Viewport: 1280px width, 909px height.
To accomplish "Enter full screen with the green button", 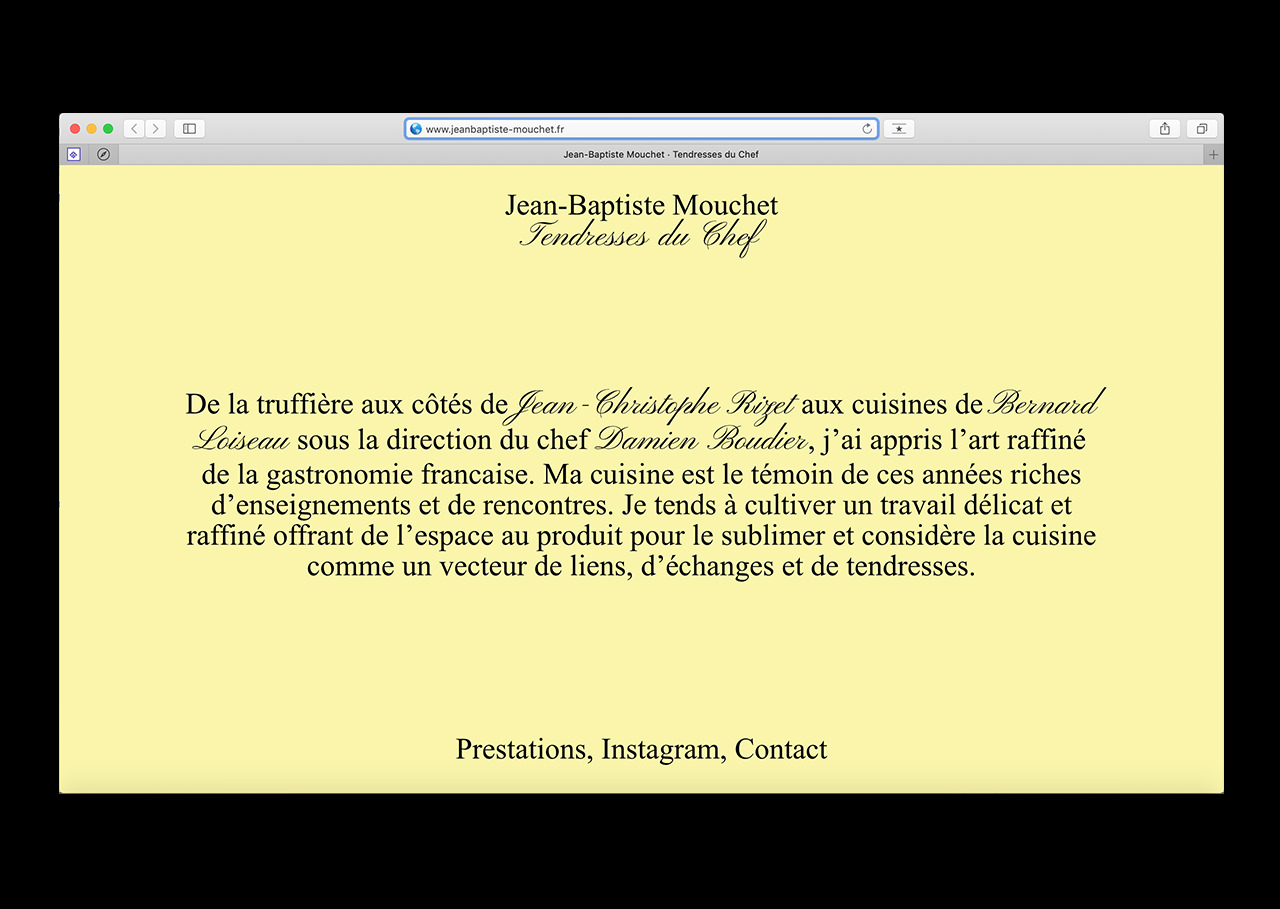I will pos(108,129).
